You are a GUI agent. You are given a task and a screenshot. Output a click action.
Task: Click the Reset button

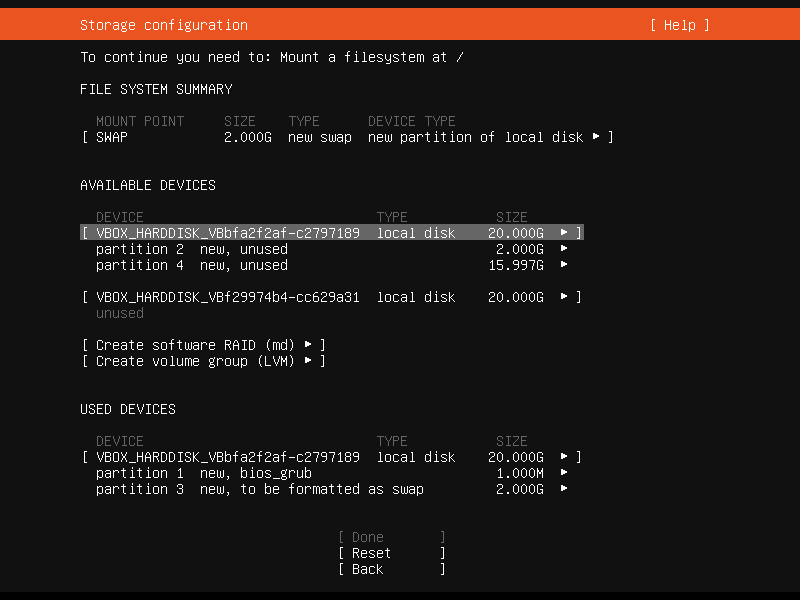pos(392,553)
